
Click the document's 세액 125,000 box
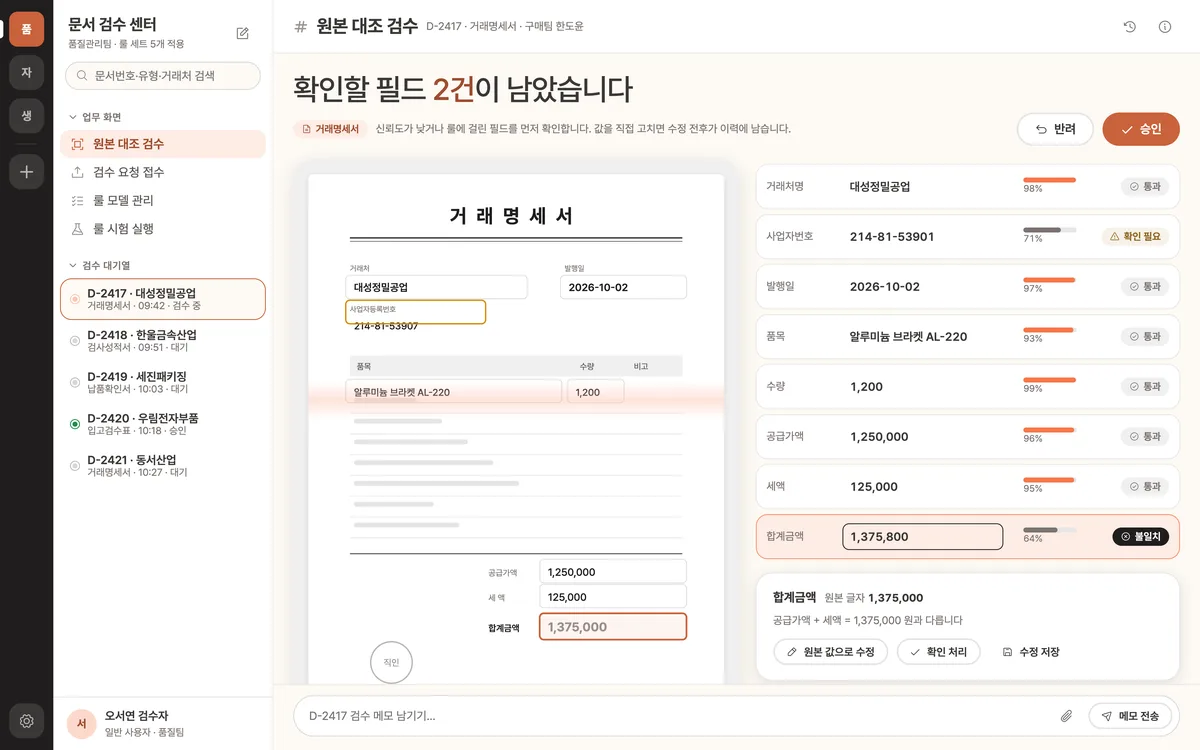coord(613,597)
